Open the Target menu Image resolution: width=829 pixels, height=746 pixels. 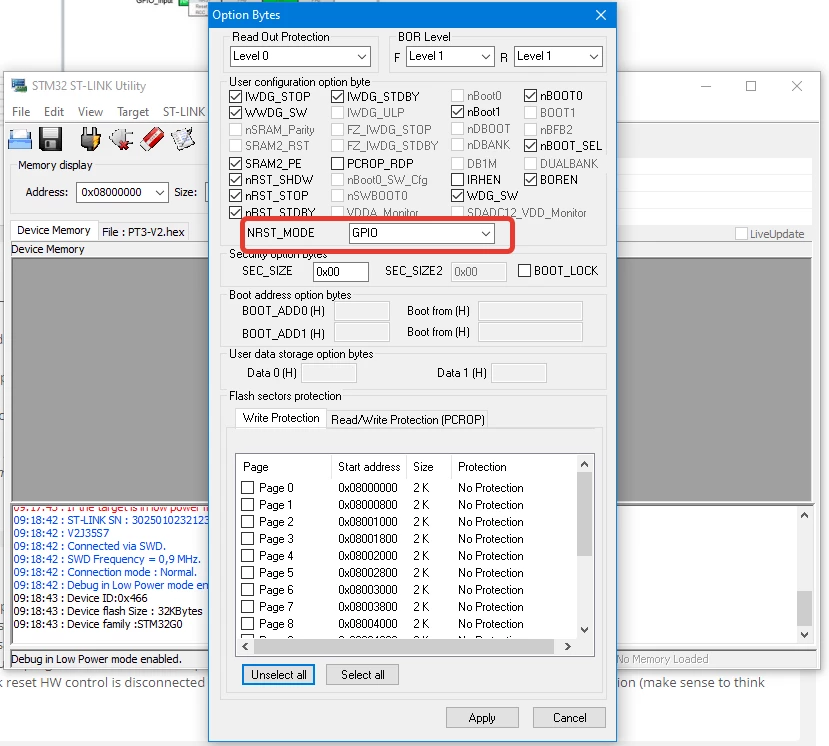(133, 112)
